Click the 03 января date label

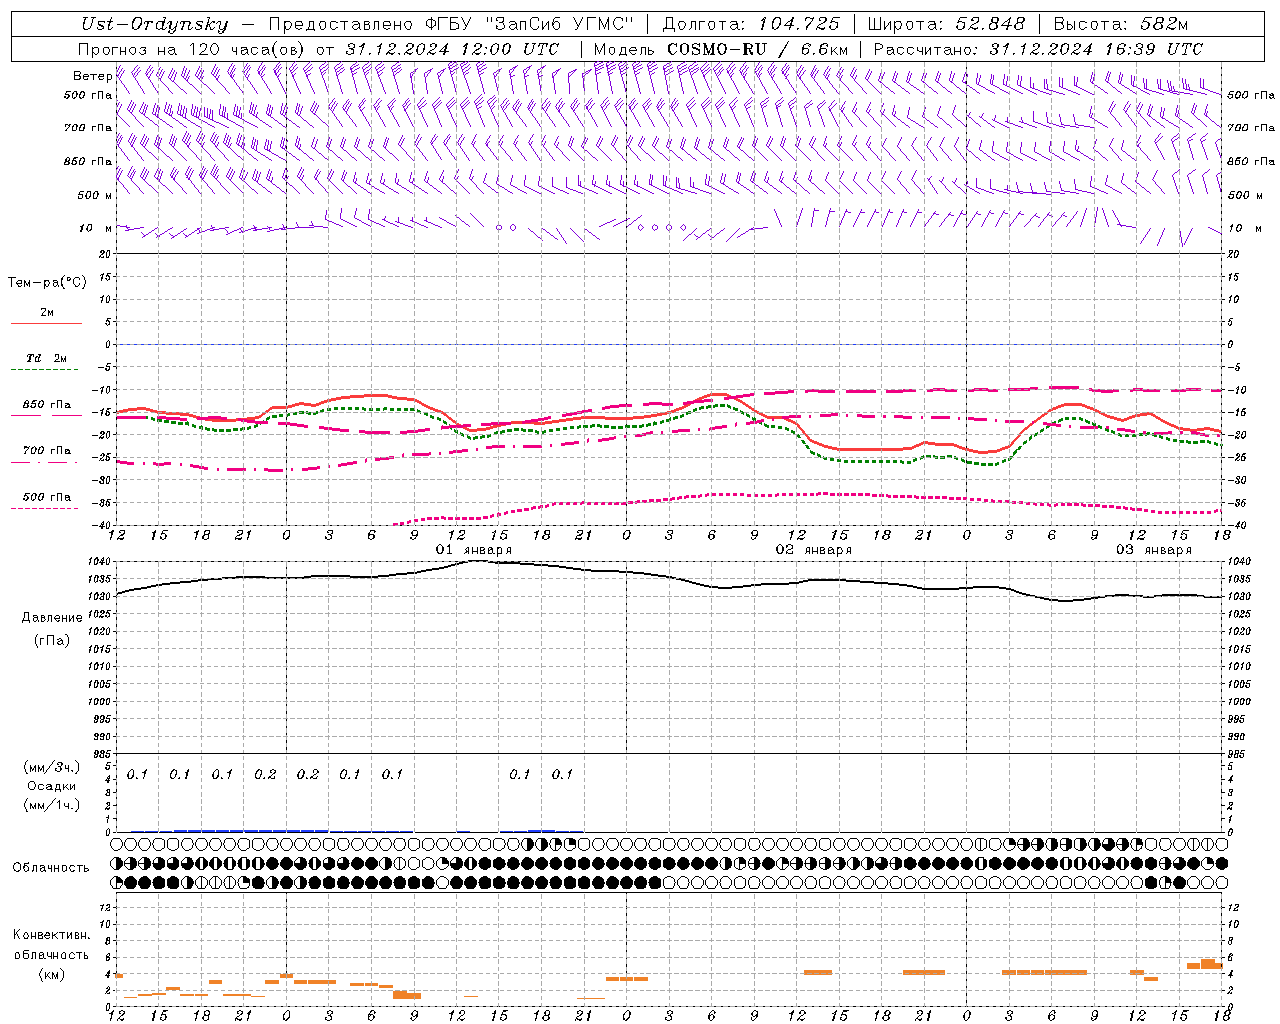[1154, 550]
